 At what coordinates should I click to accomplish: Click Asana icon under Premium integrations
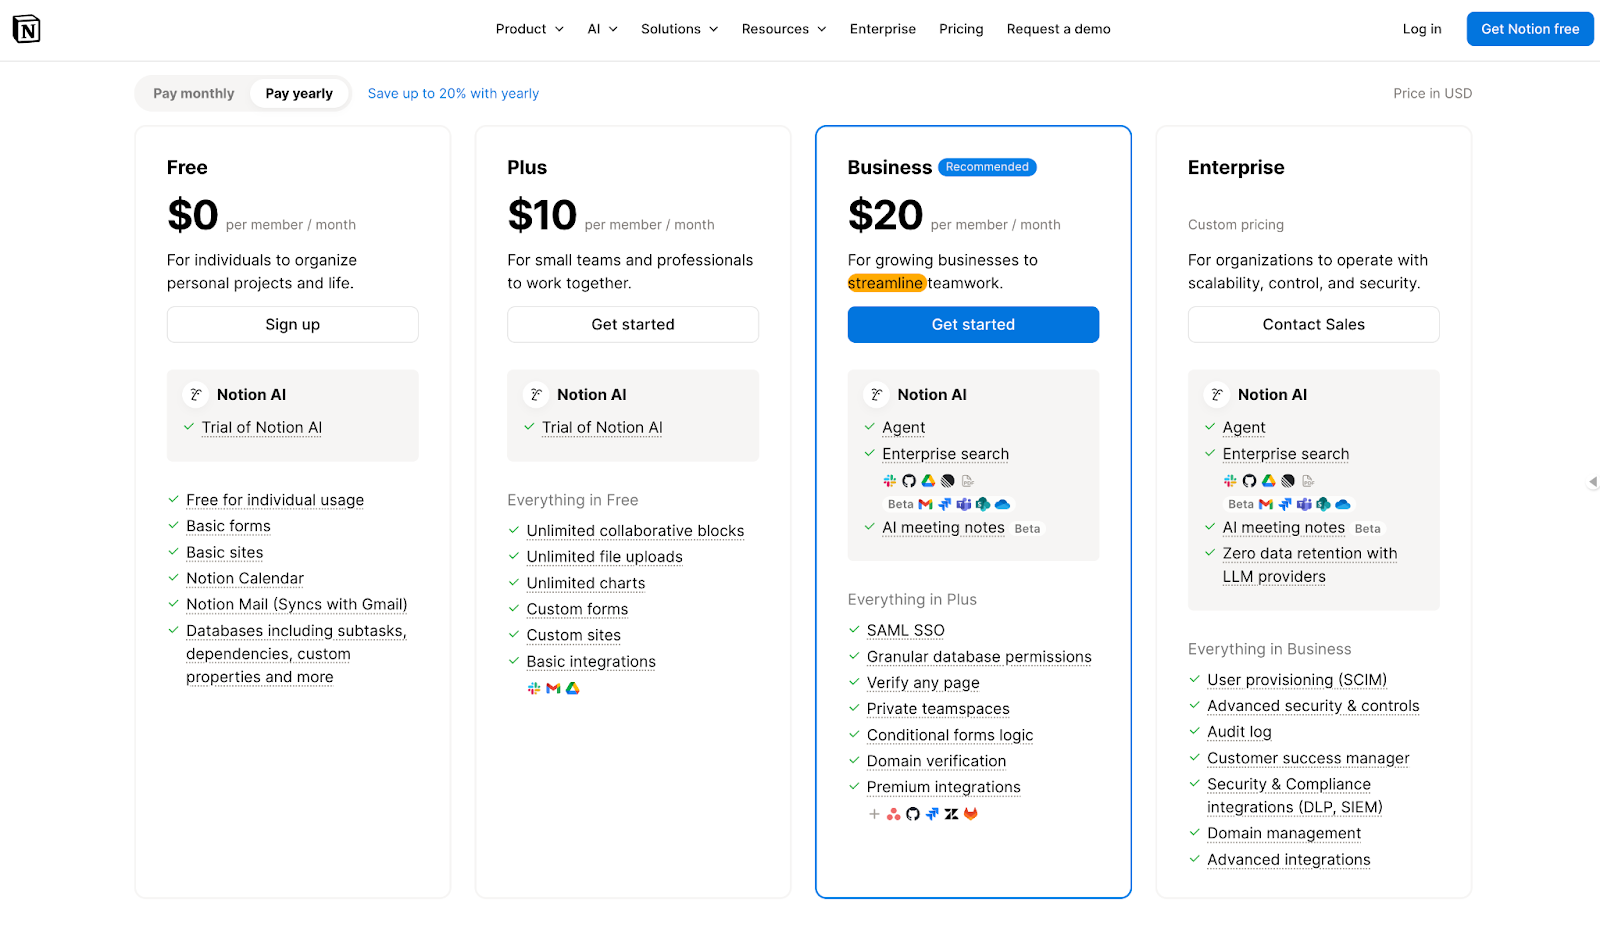[x=894, y=814]
